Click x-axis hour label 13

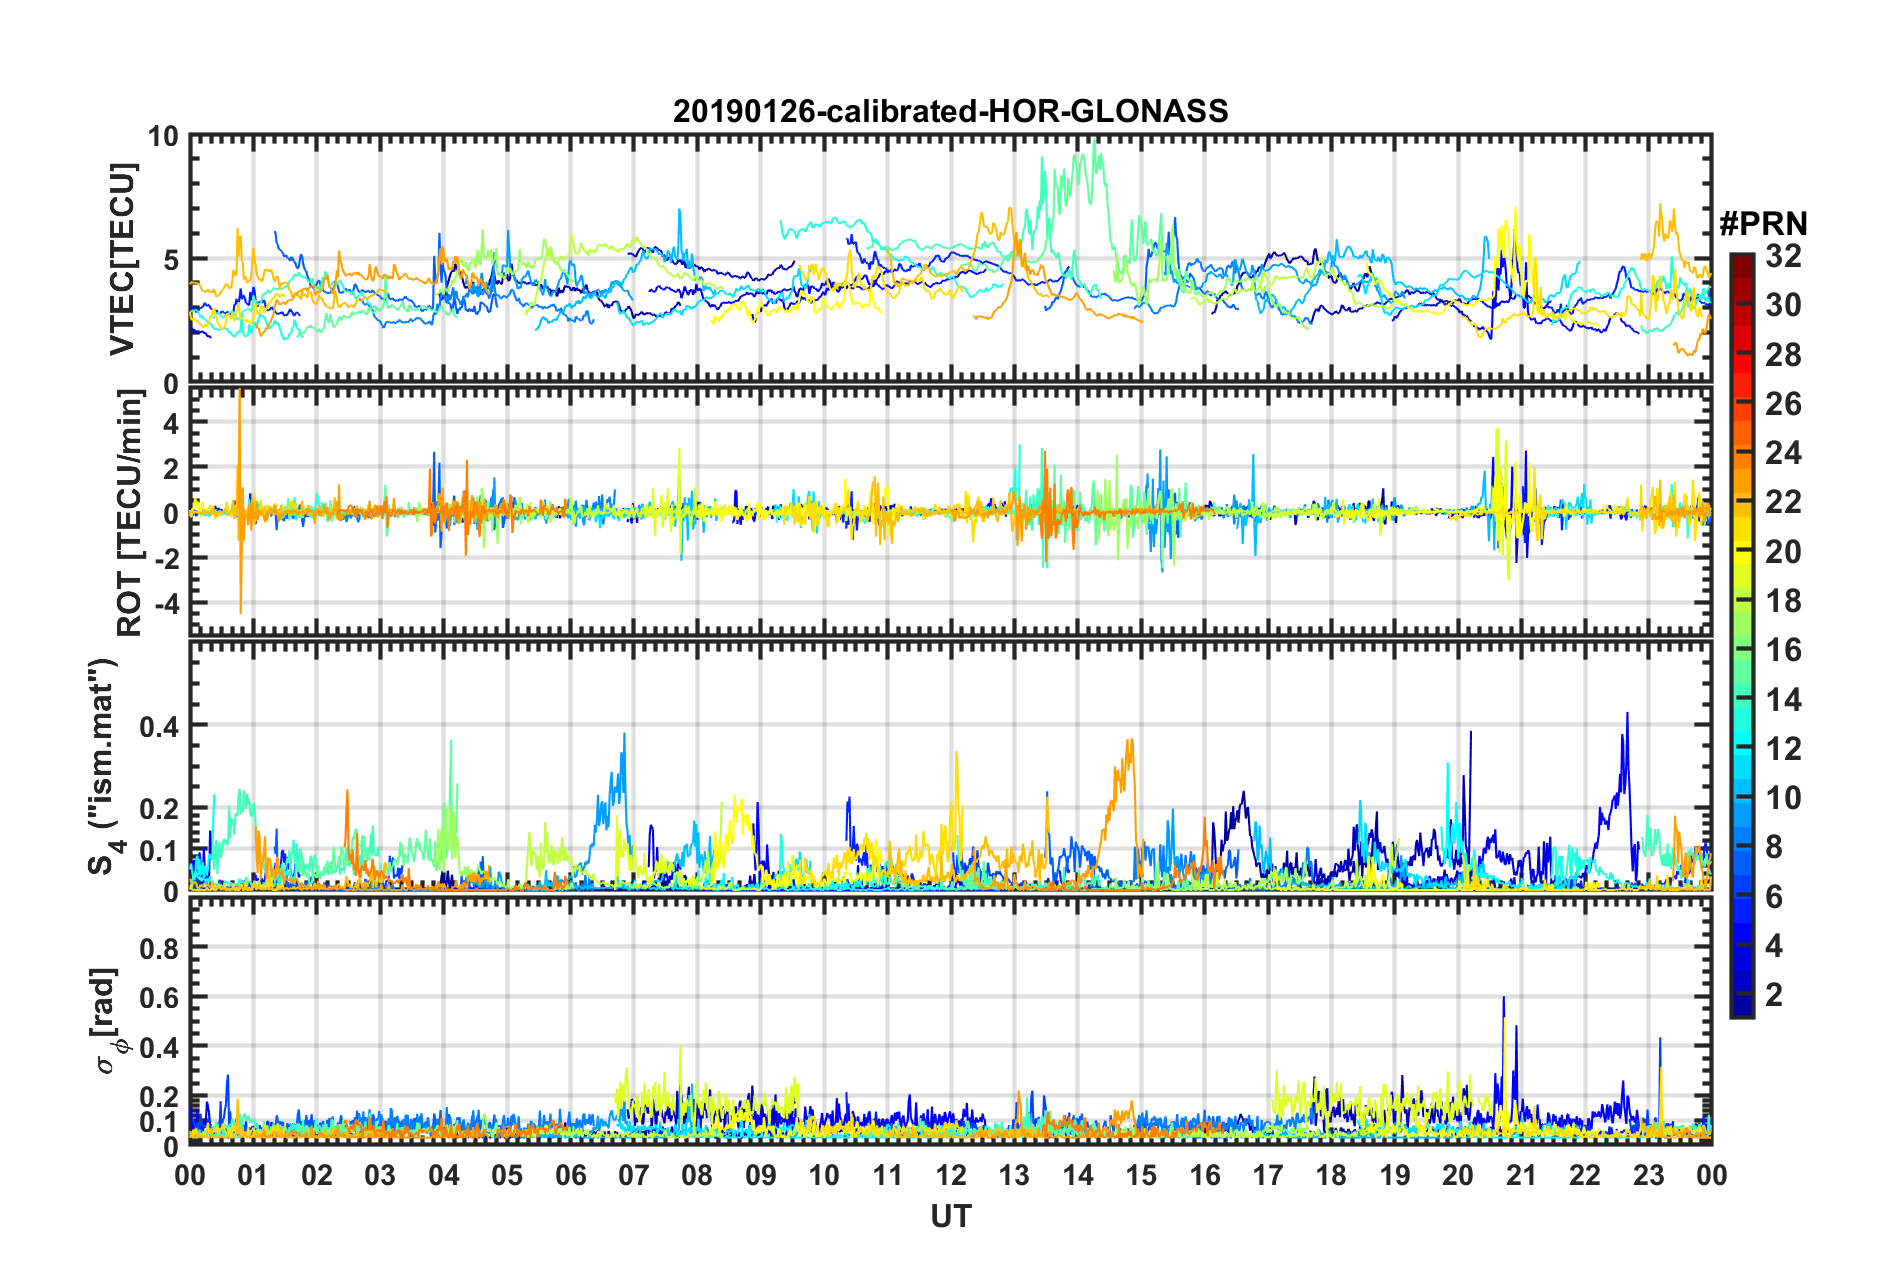tap(1014, 1175)
